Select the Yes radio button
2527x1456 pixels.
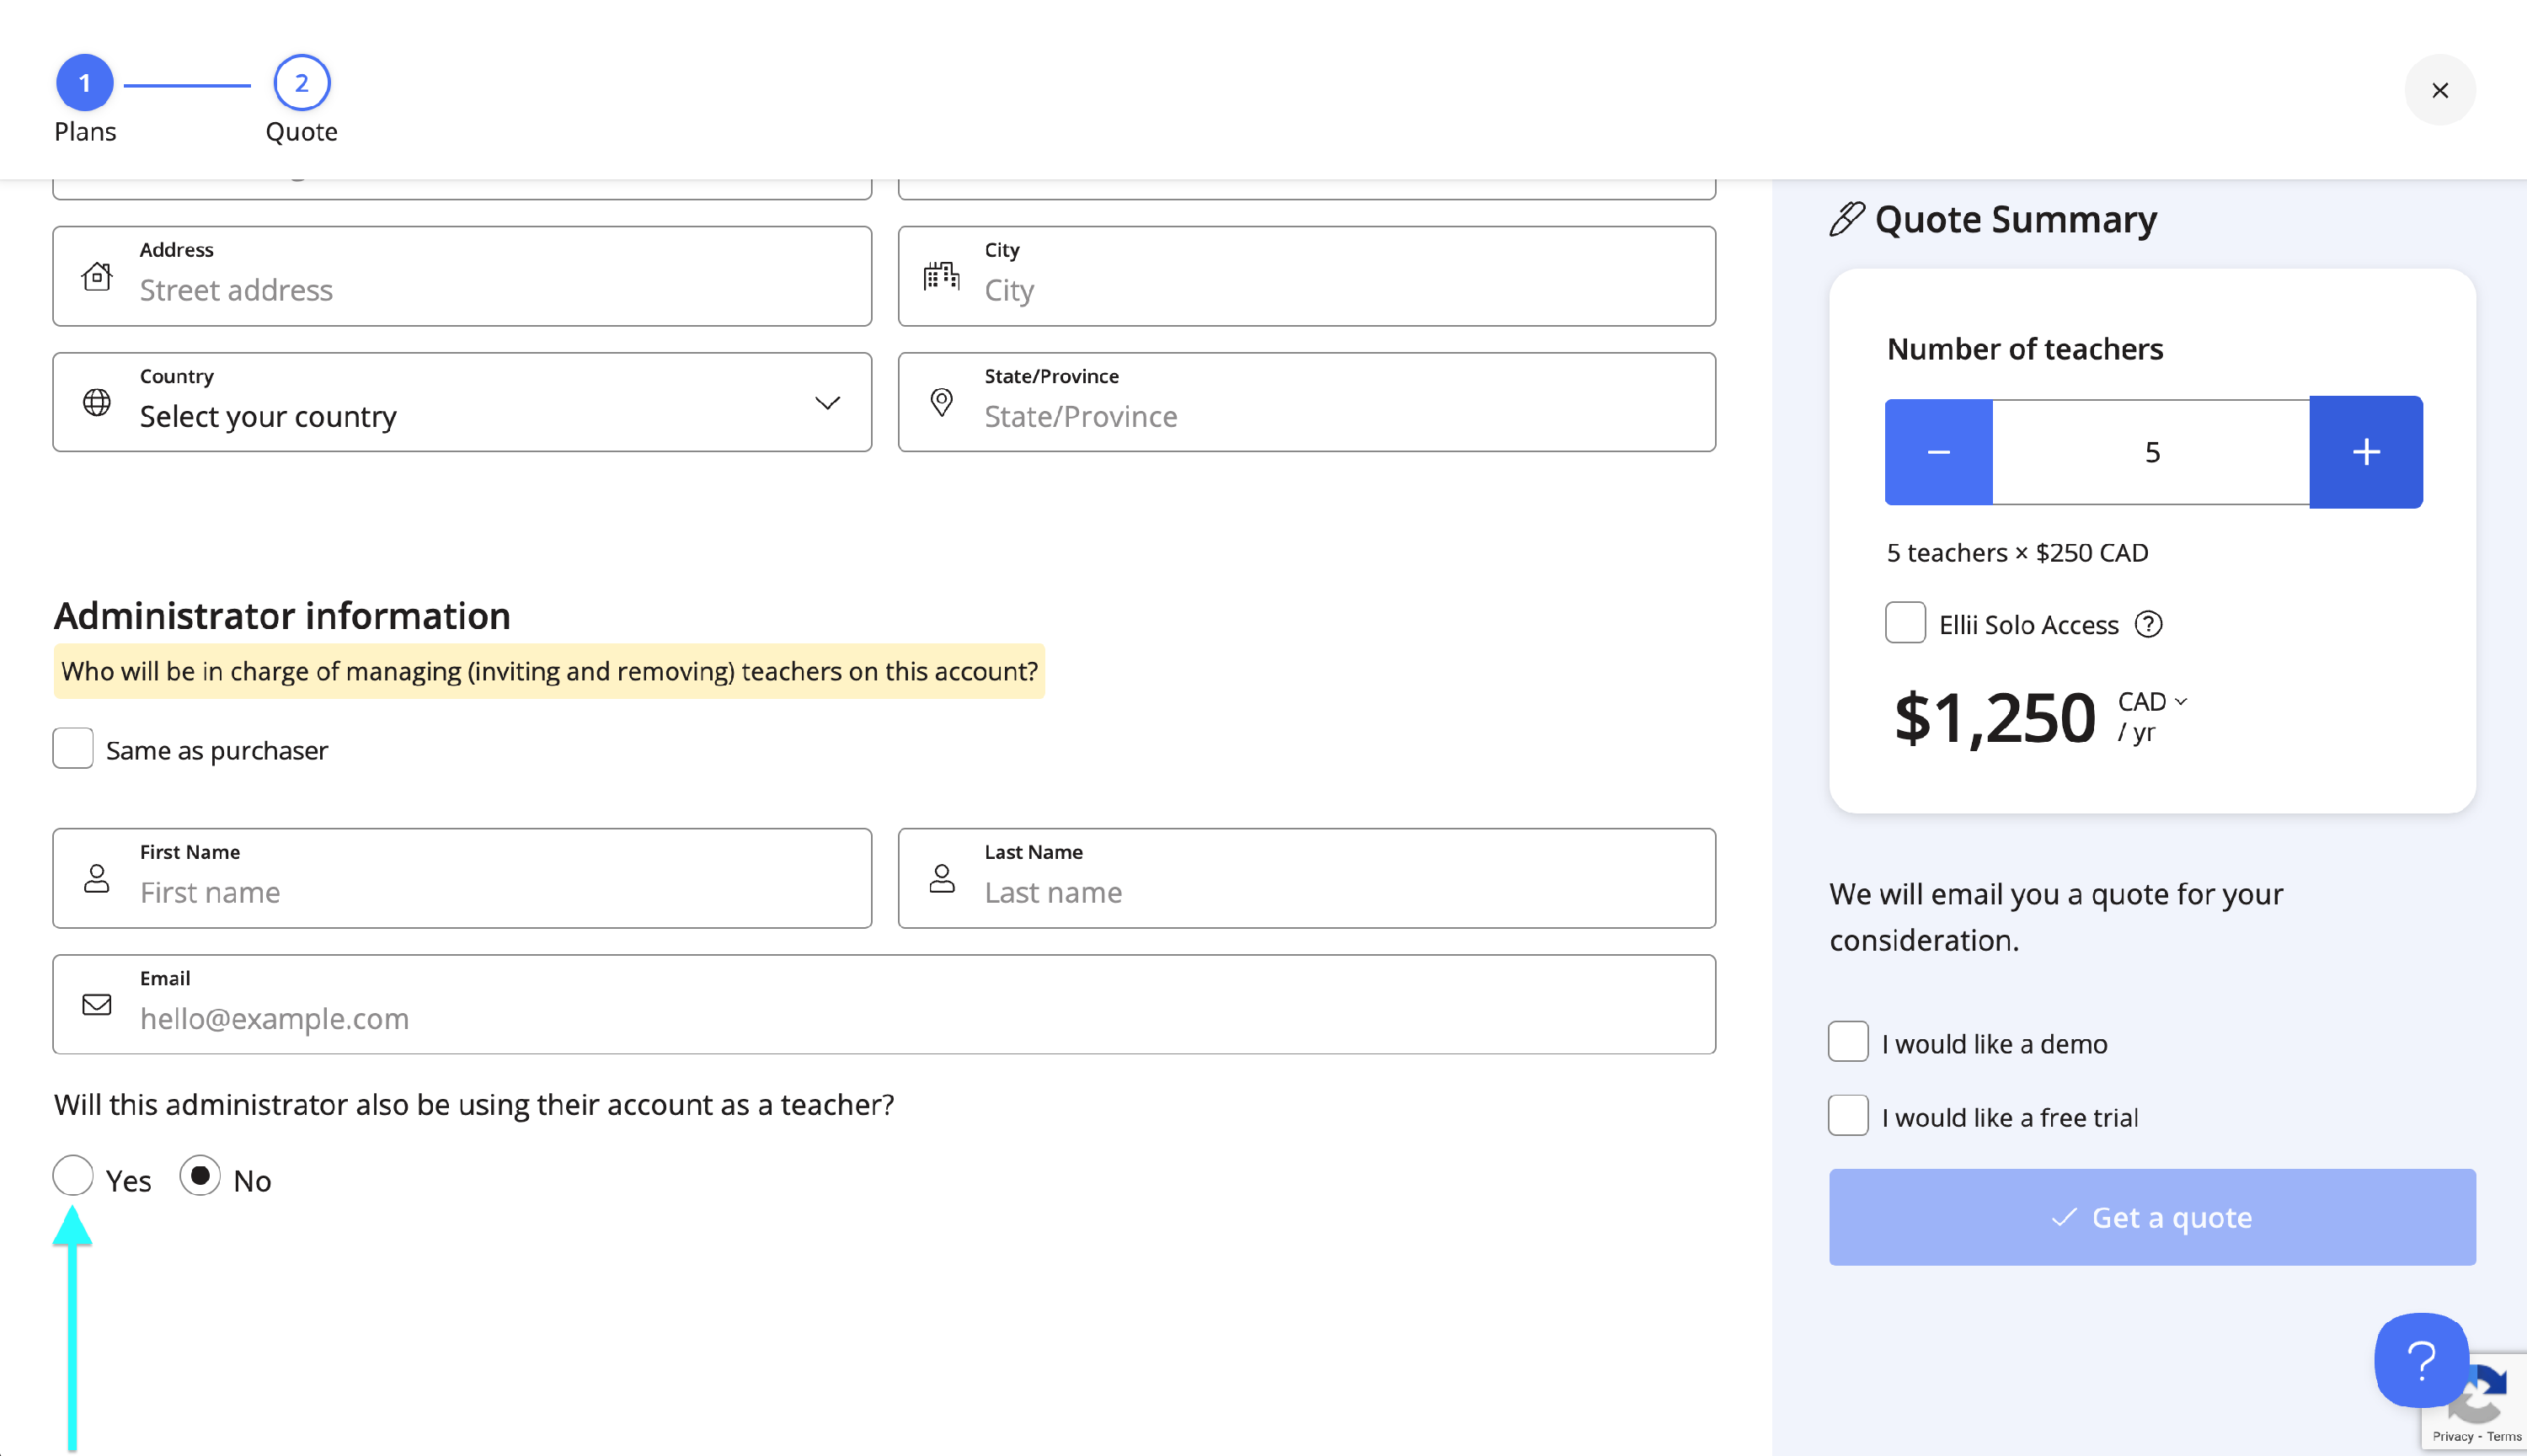[73, 1176]
